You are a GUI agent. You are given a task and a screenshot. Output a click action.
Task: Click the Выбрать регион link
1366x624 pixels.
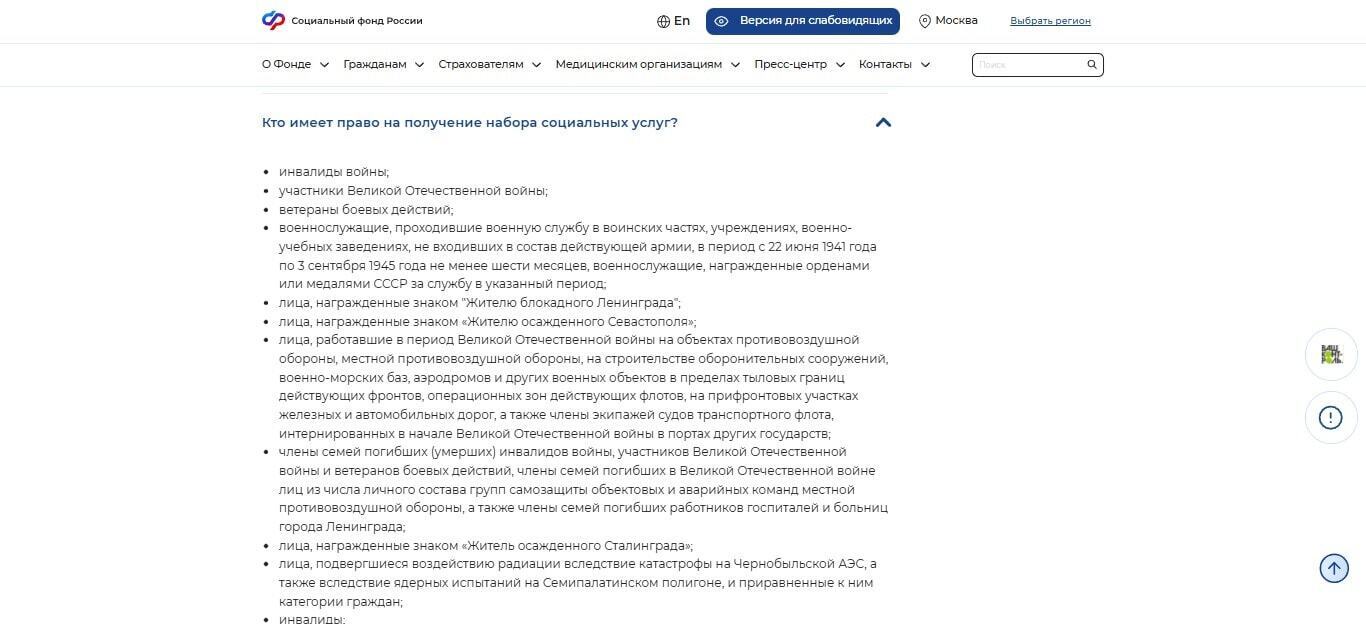[1050, 21]
